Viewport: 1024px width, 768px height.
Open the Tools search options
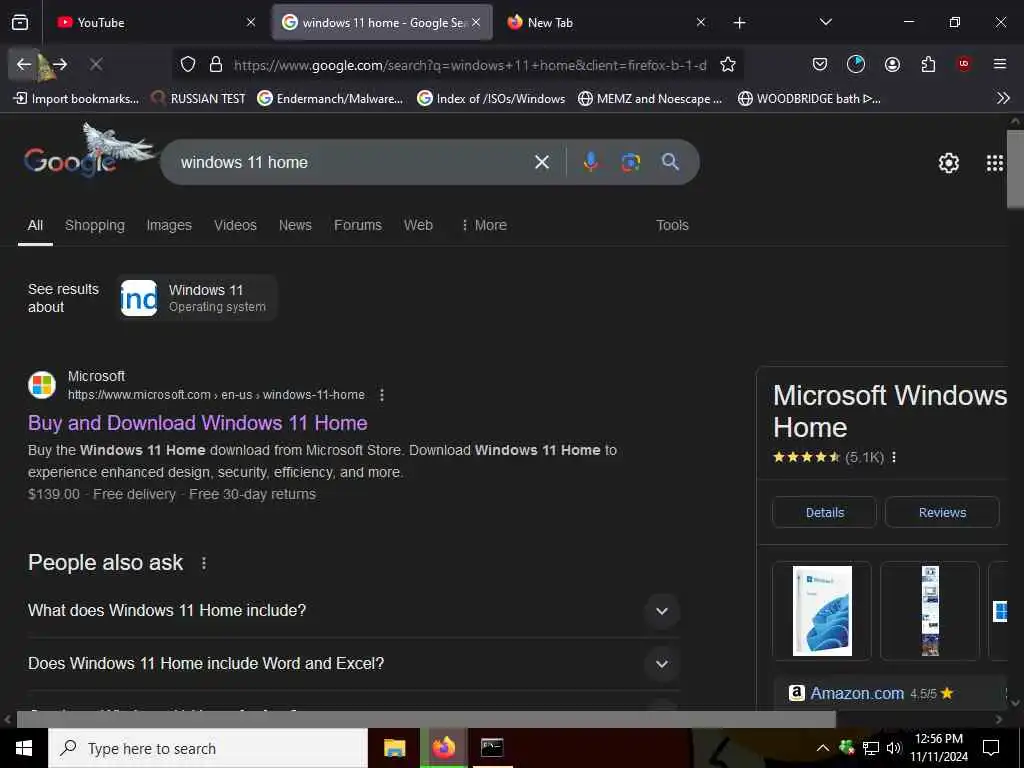pyautogui.click(x=672, y=225)
